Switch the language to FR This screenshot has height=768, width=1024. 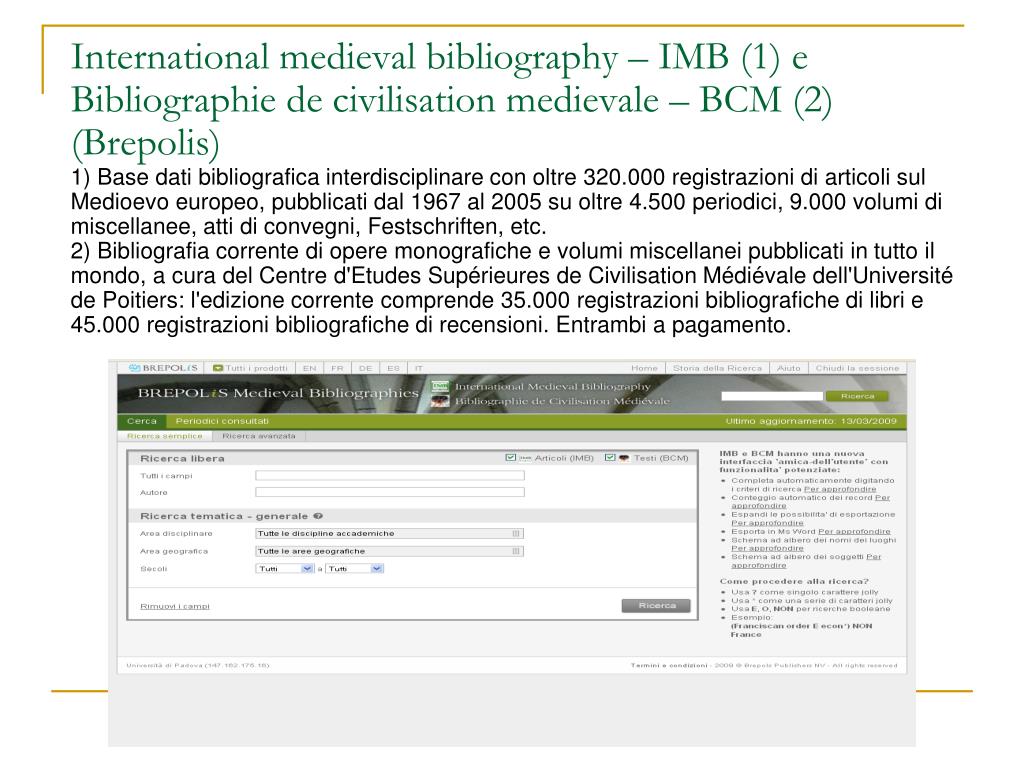337,368
